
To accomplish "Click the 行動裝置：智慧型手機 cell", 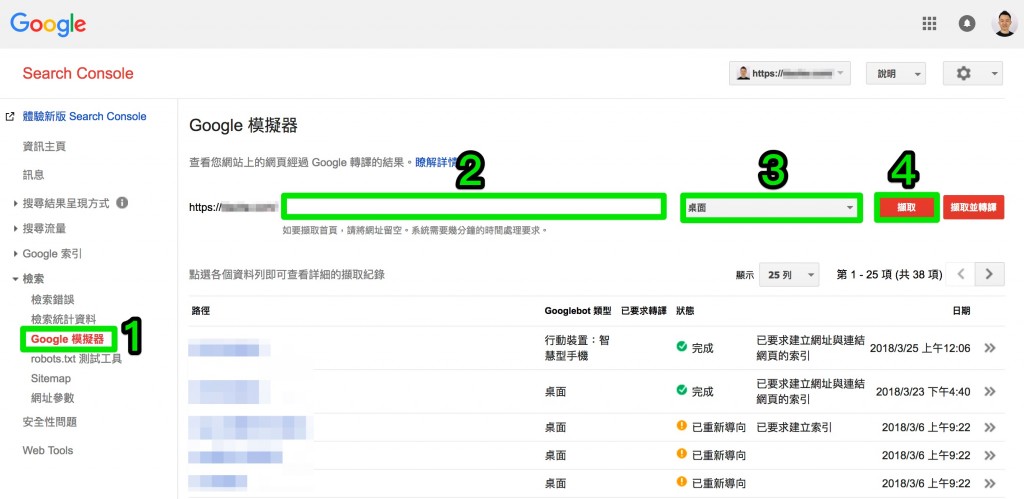I will click(577, 348).
